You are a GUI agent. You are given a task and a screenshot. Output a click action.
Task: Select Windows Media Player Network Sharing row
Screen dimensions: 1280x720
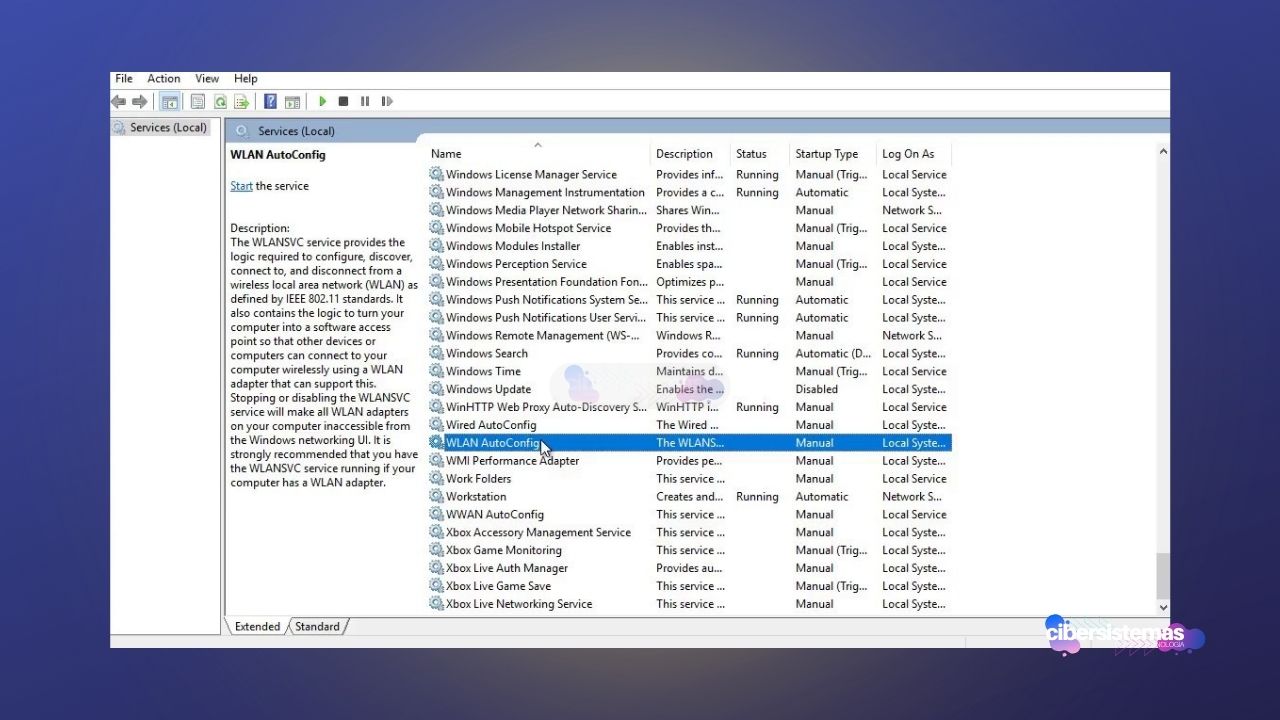pyautogui.click(x=689, y=210)
